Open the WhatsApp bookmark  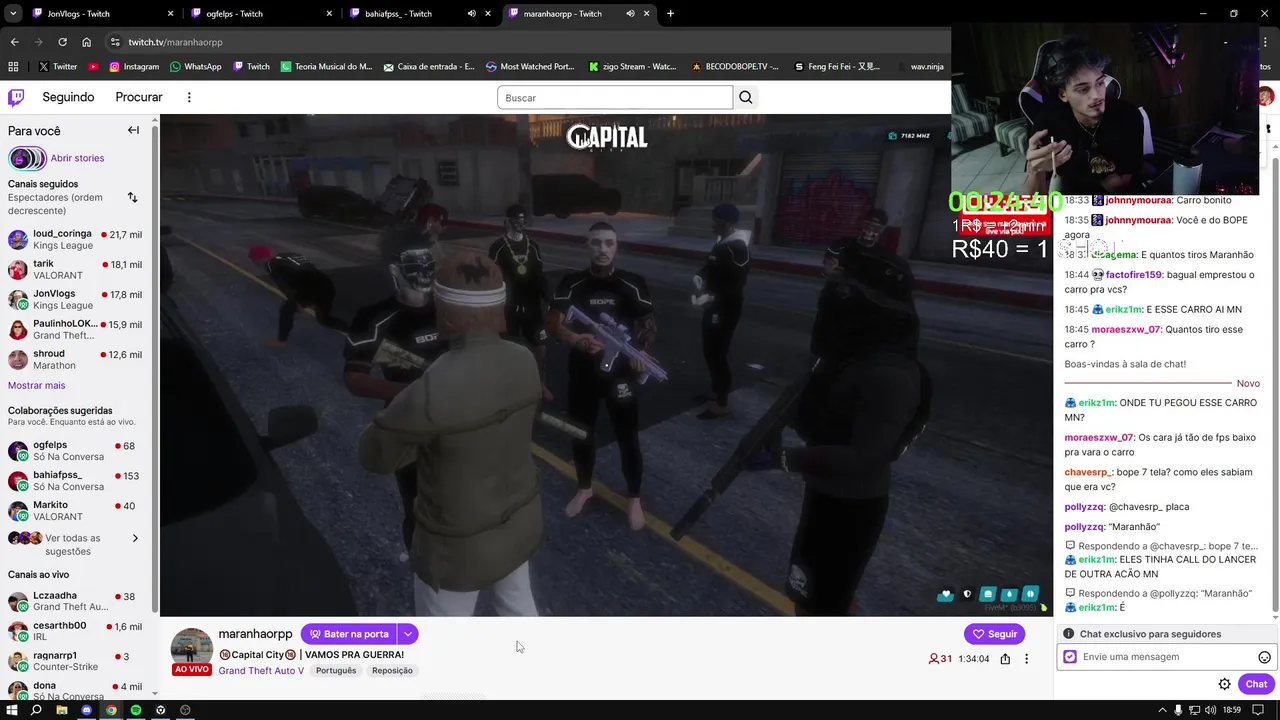click(x=195, y=67)
